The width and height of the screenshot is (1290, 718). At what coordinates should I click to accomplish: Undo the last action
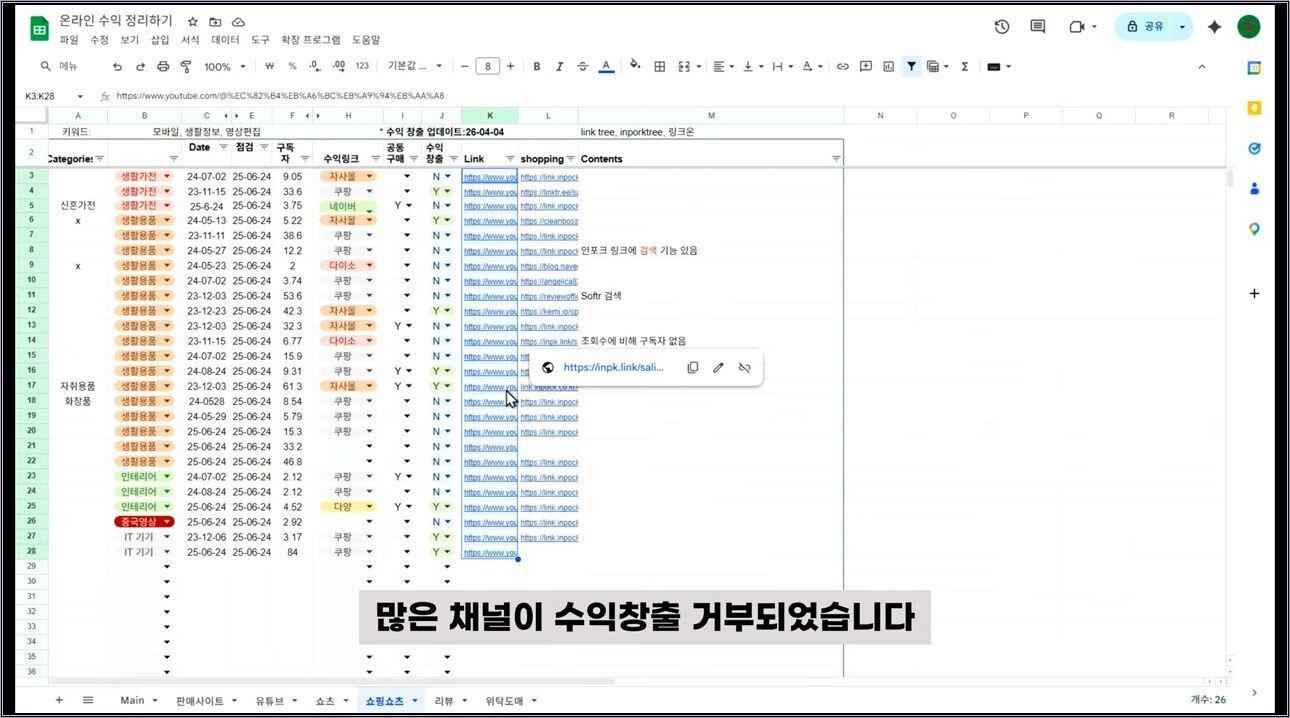[x=117, y=67]
